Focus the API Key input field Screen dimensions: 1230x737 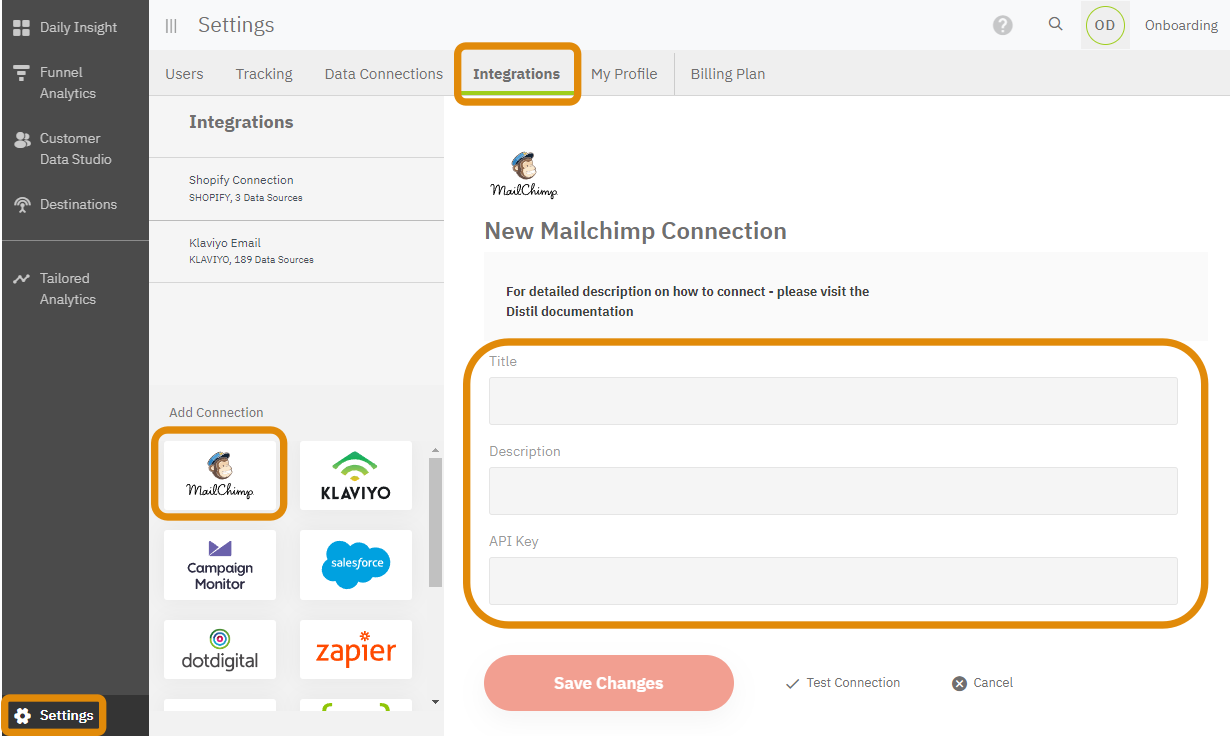(x=833, y=581)
